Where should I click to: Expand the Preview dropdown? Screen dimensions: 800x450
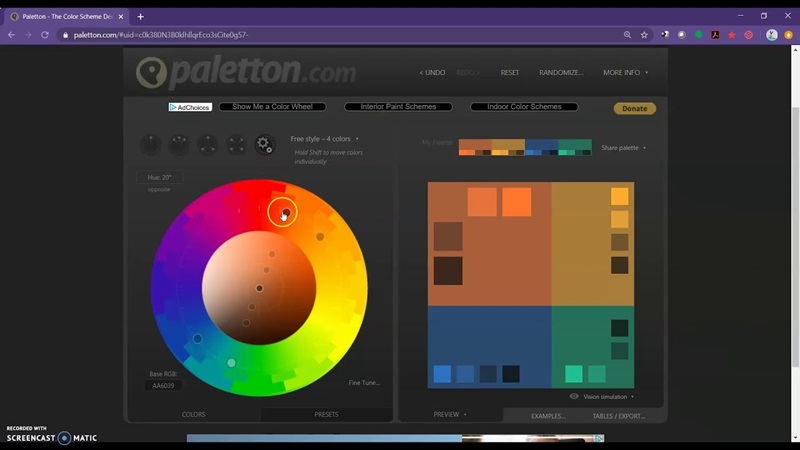(x=450, y=414)
